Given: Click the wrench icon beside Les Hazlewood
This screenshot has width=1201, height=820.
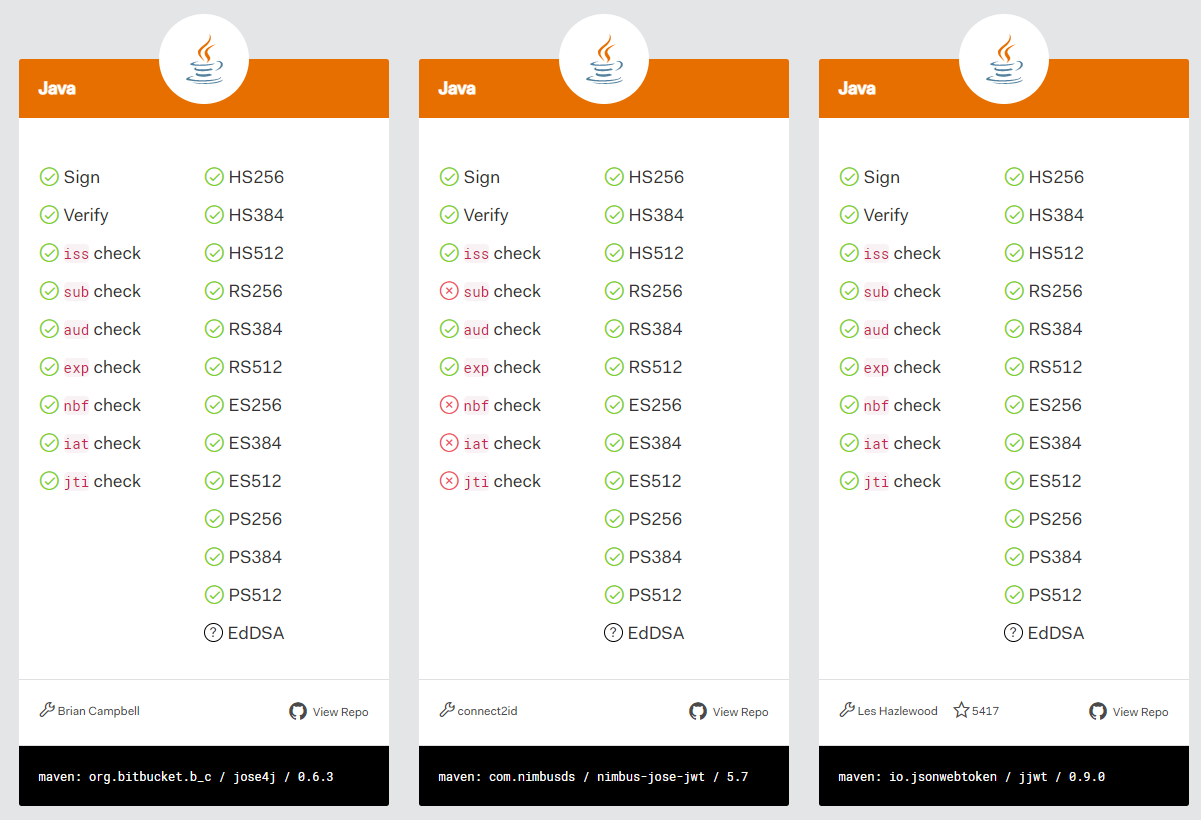Looking at the screenshot, I should pyautogui.click(x=847, y=710).
